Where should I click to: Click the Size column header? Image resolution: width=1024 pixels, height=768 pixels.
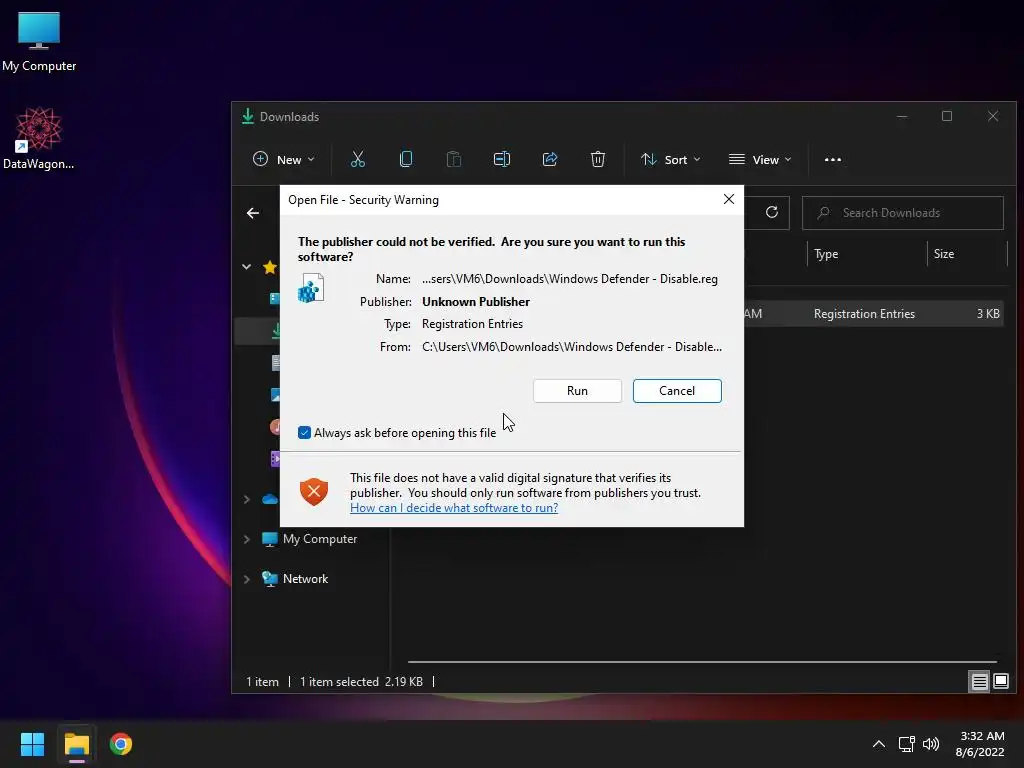tap(944, 254)
